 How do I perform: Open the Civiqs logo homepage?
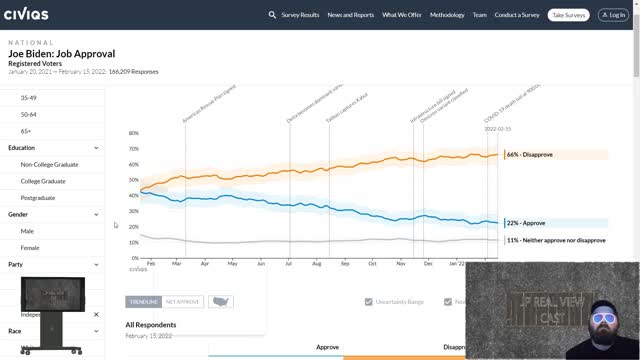click(x=26, y=14)
